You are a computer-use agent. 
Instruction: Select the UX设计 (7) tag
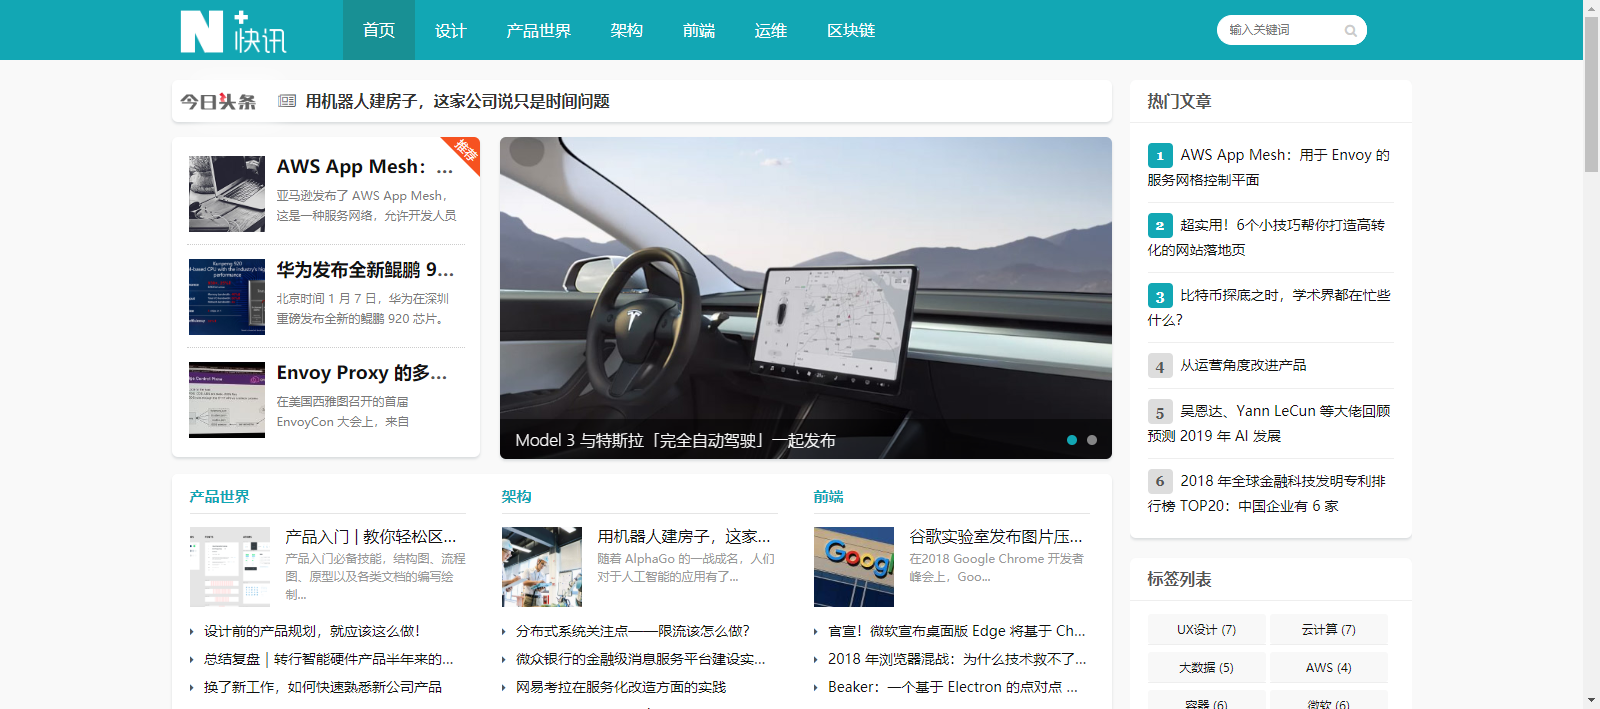[x=1207, y=630]
